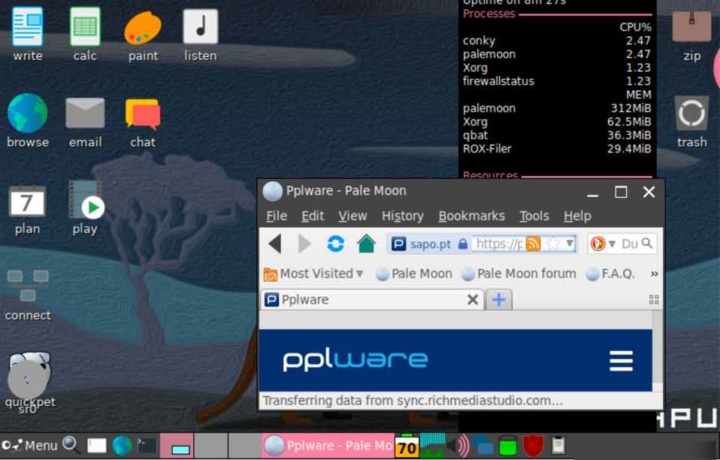Click the red firewall shield in the tray
Image resolution: width=720 pixels, height=460 pixels.
[533, 445]
